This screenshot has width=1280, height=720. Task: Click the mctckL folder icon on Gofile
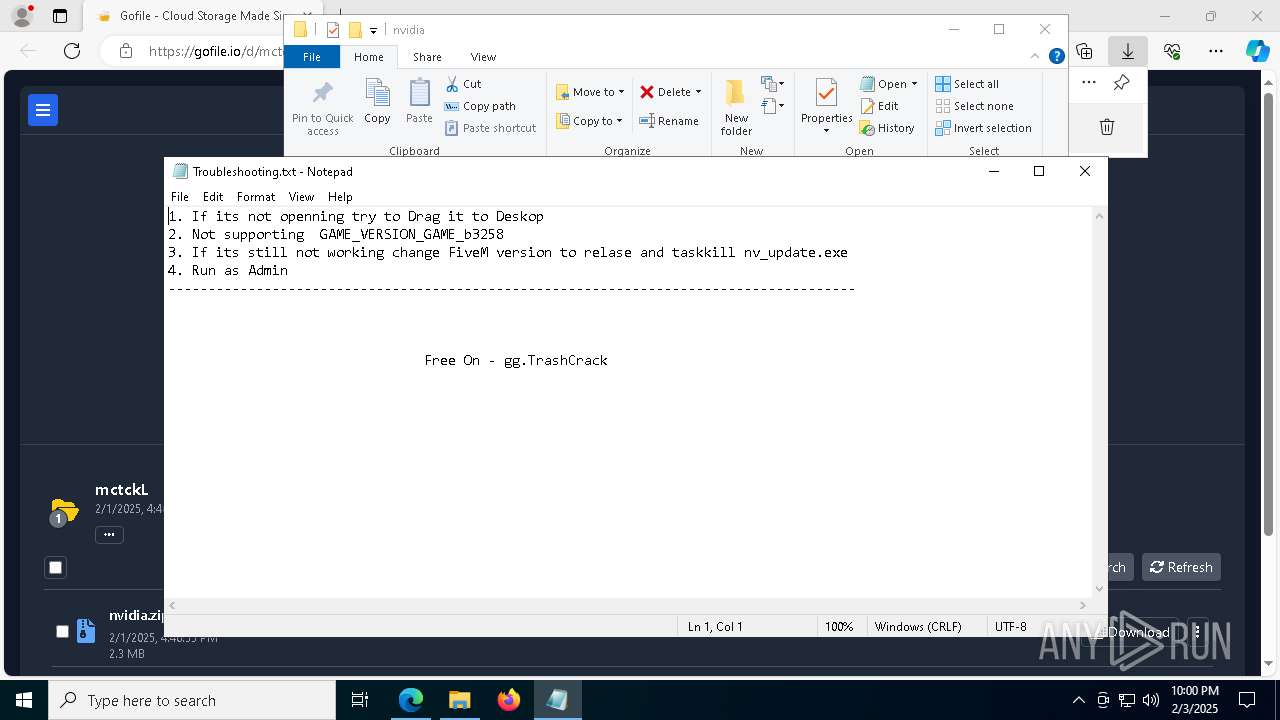tap(64, 511)
